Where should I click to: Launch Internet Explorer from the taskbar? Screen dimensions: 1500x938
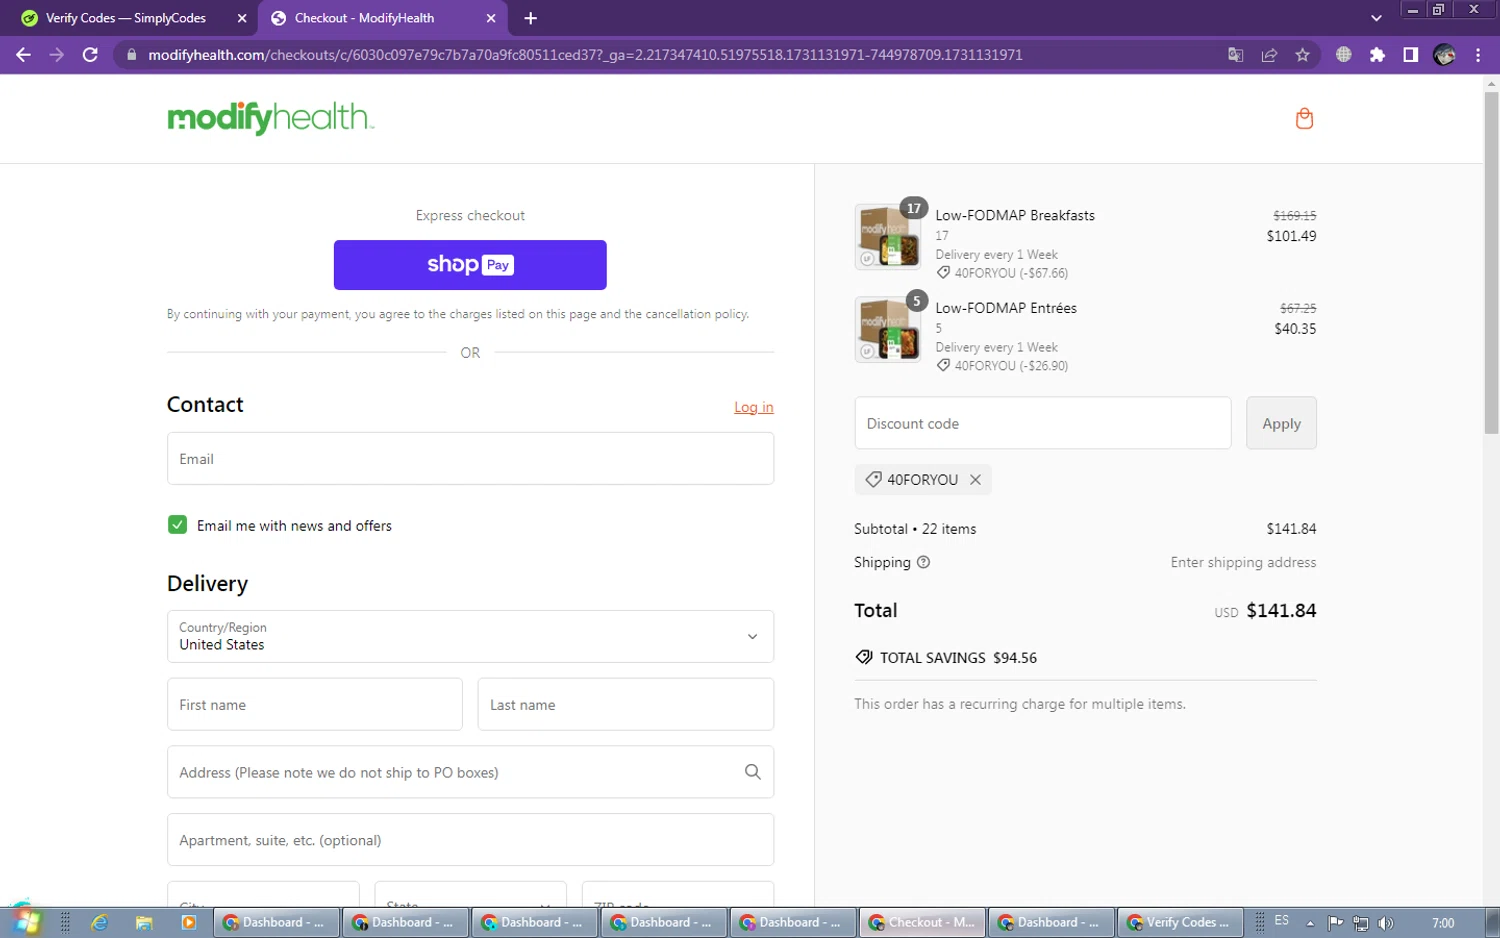100,923
